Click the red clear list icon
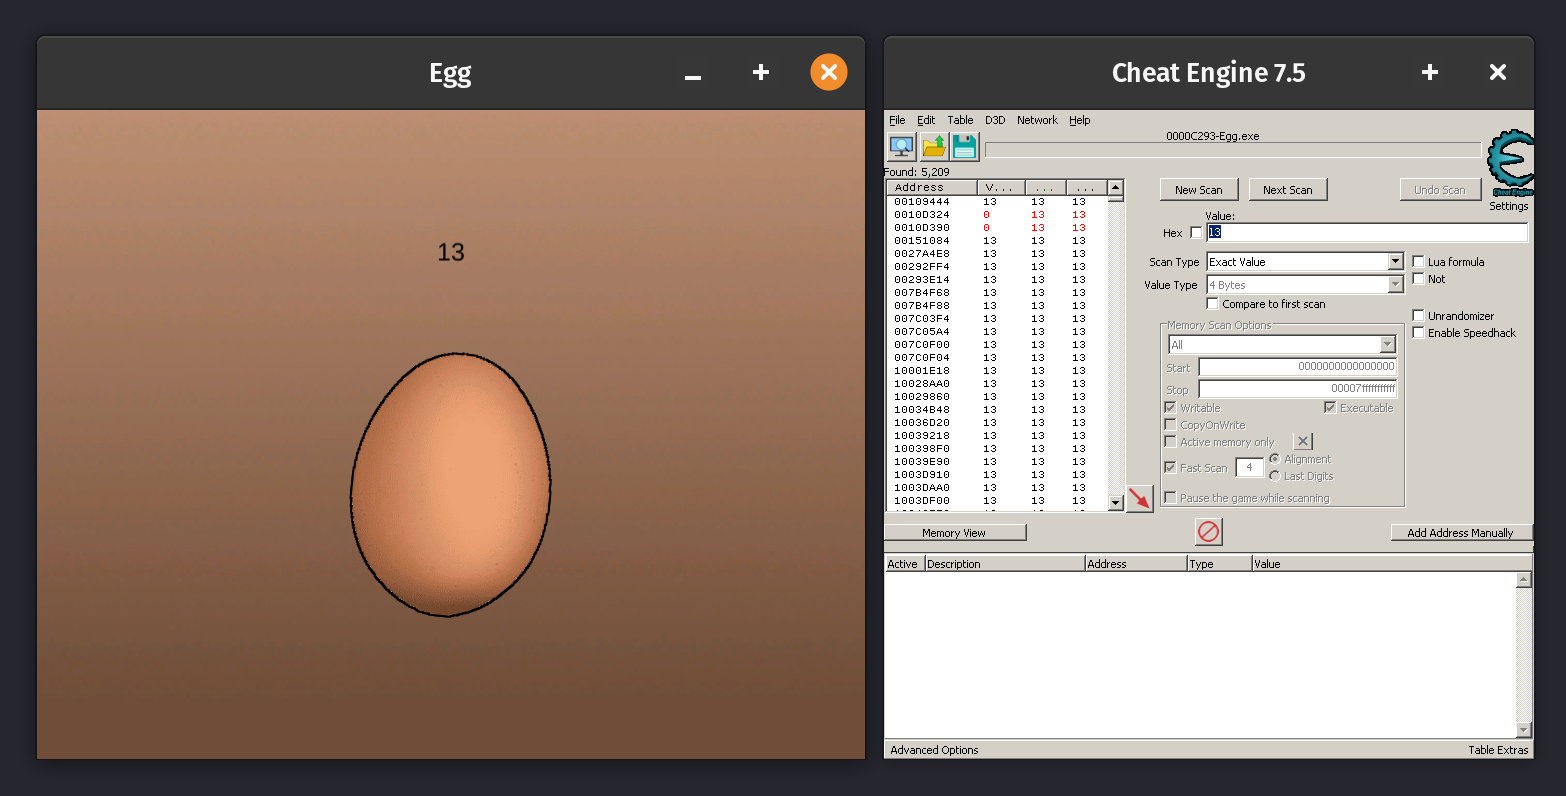Viewport: 1566px width, 796px height. point(1209,531)
